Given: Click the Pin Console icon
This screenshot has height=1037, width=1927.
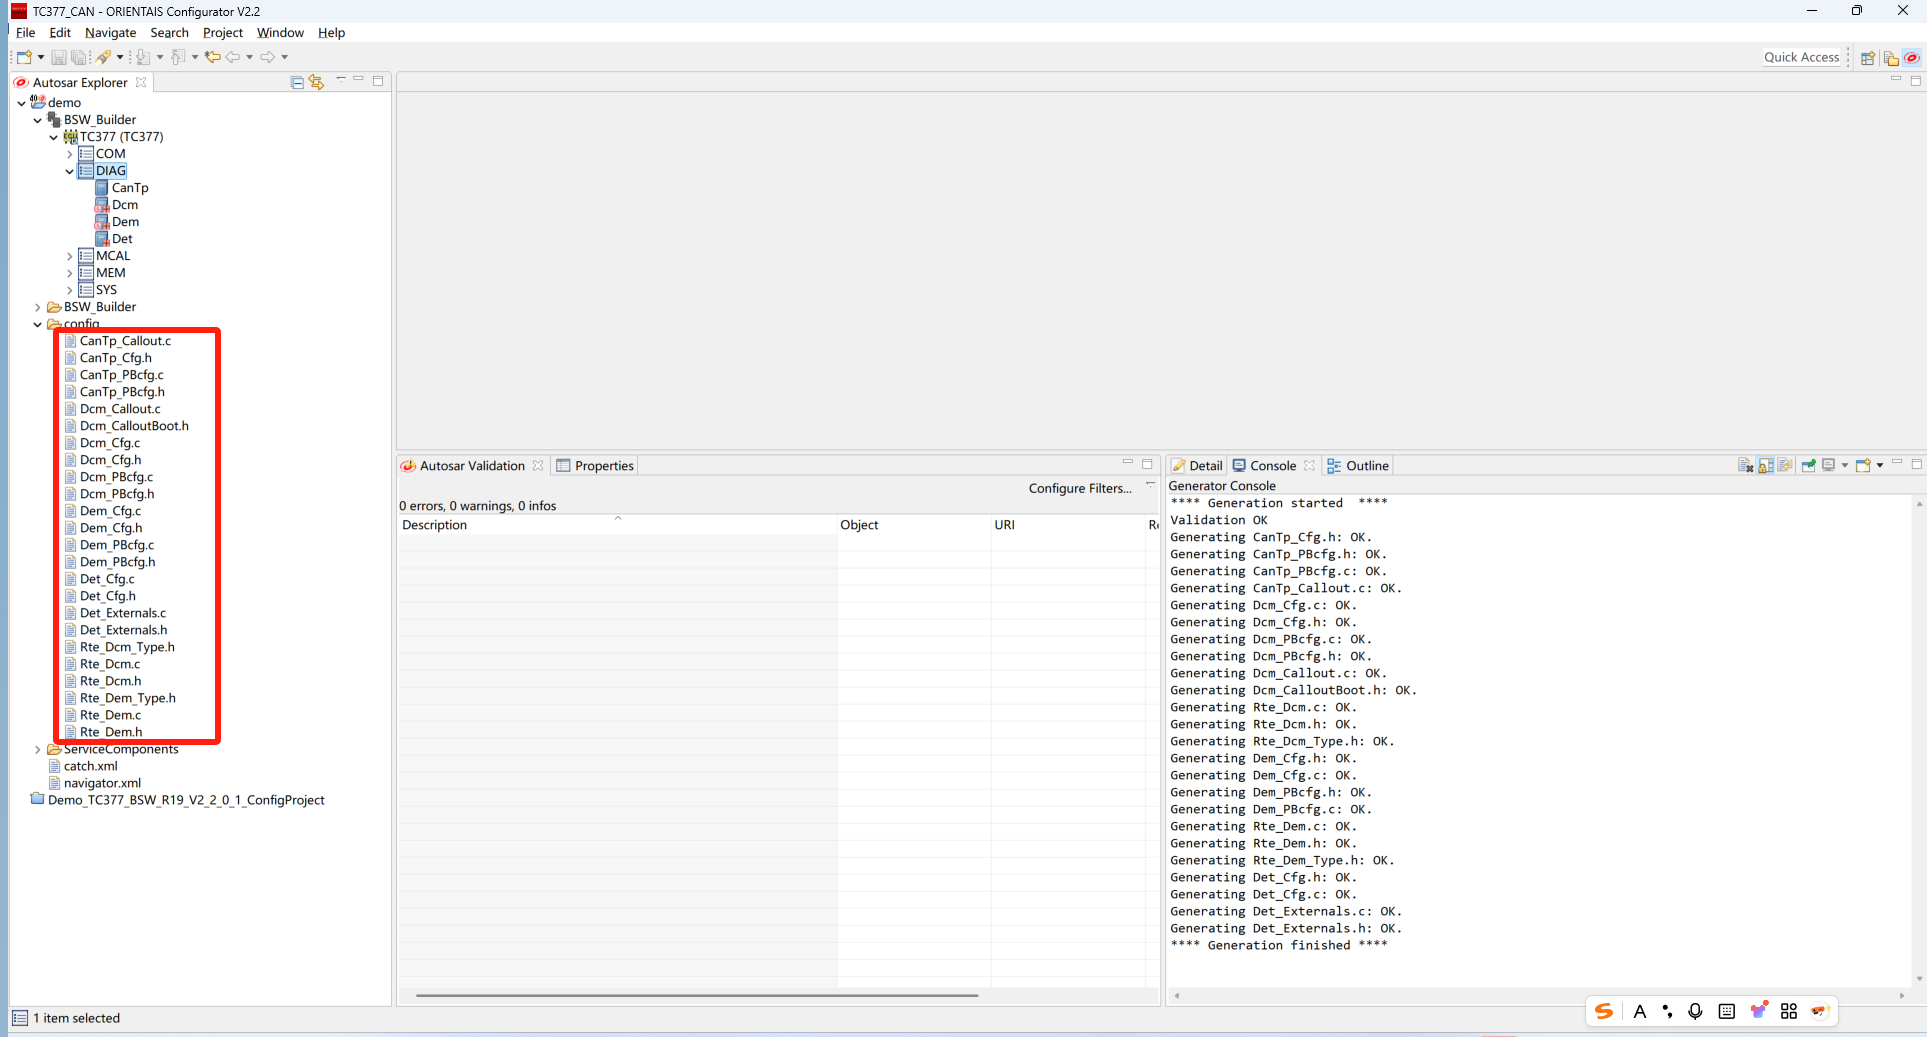Looking at the screenshot, I should tap(1808, 465).
